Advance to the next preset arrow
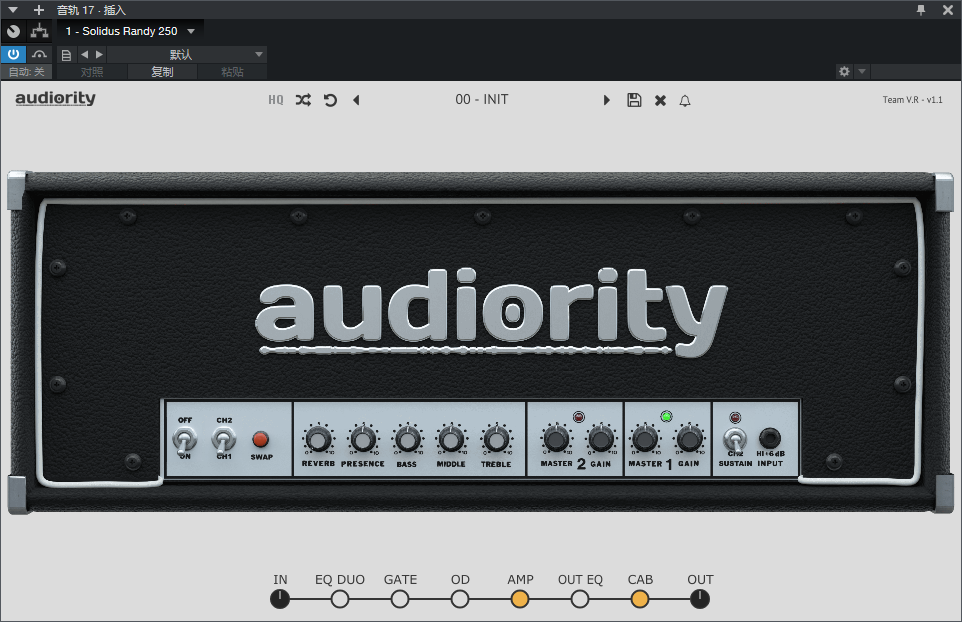This screenshot has height=622, width=962. pyautogui.click(x=606, y=100)
